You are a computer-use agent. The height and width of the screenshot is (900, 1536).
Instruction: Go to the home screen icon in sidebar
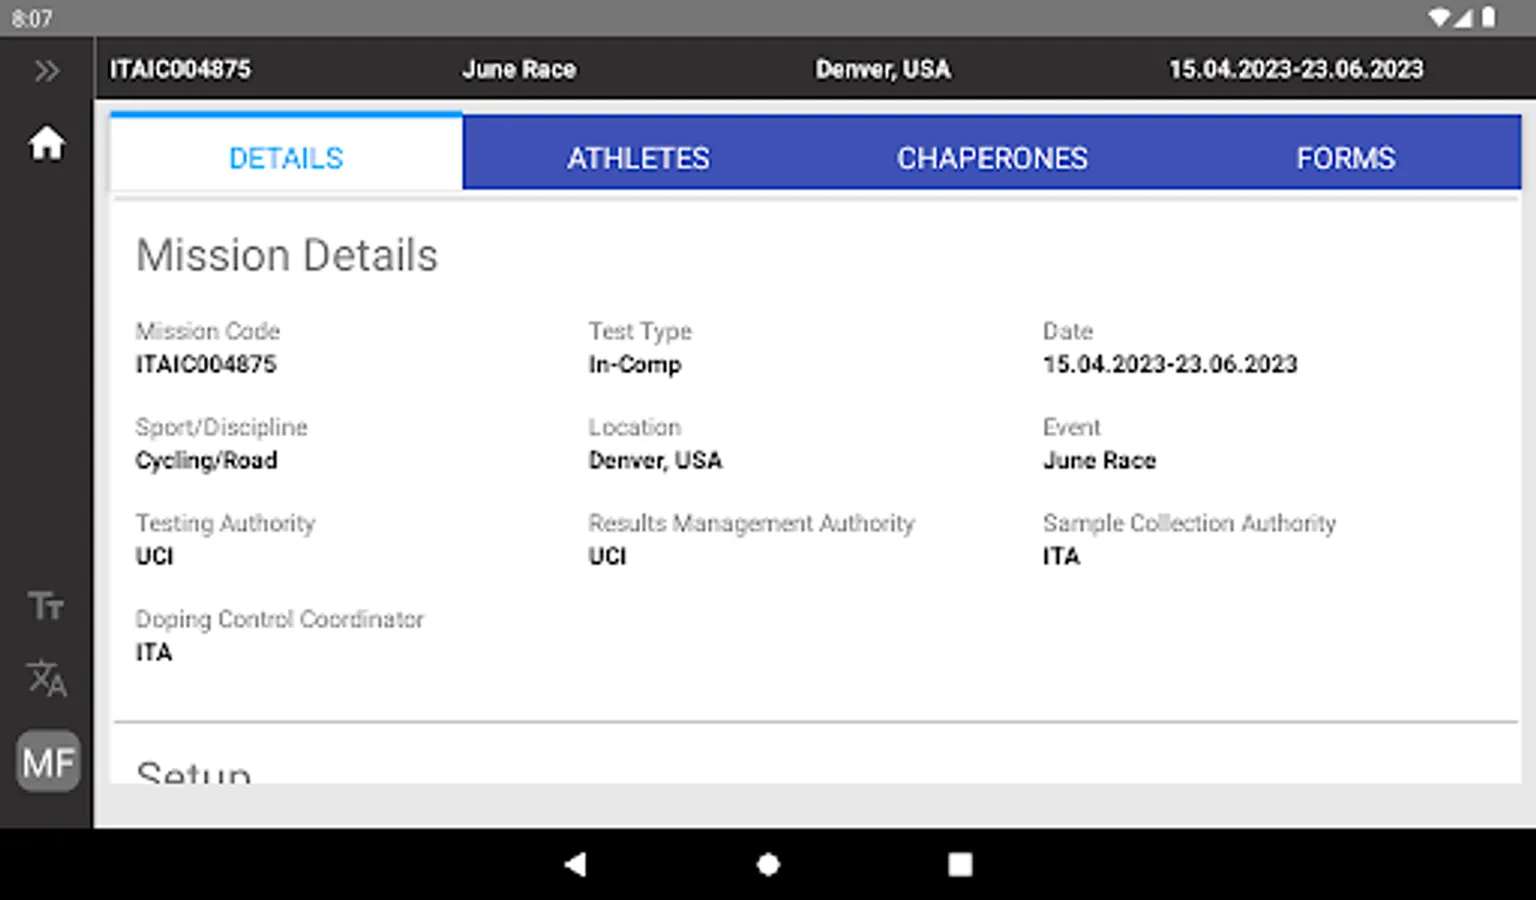[46, 144]
